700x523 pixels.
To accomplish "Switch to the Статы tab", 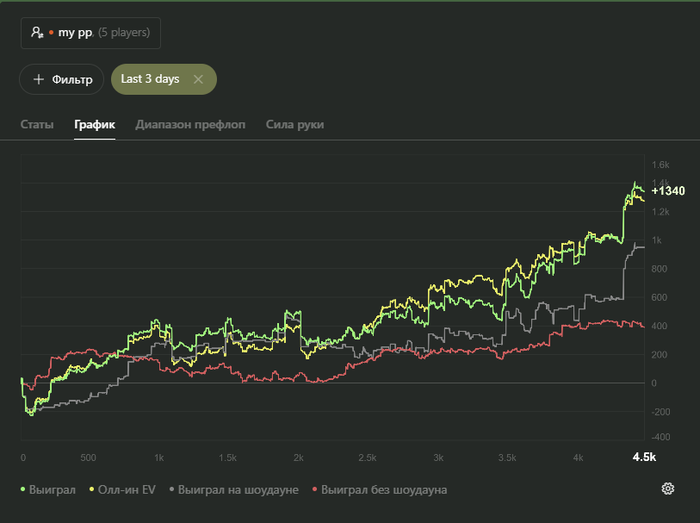I will (x=37, y=125).
